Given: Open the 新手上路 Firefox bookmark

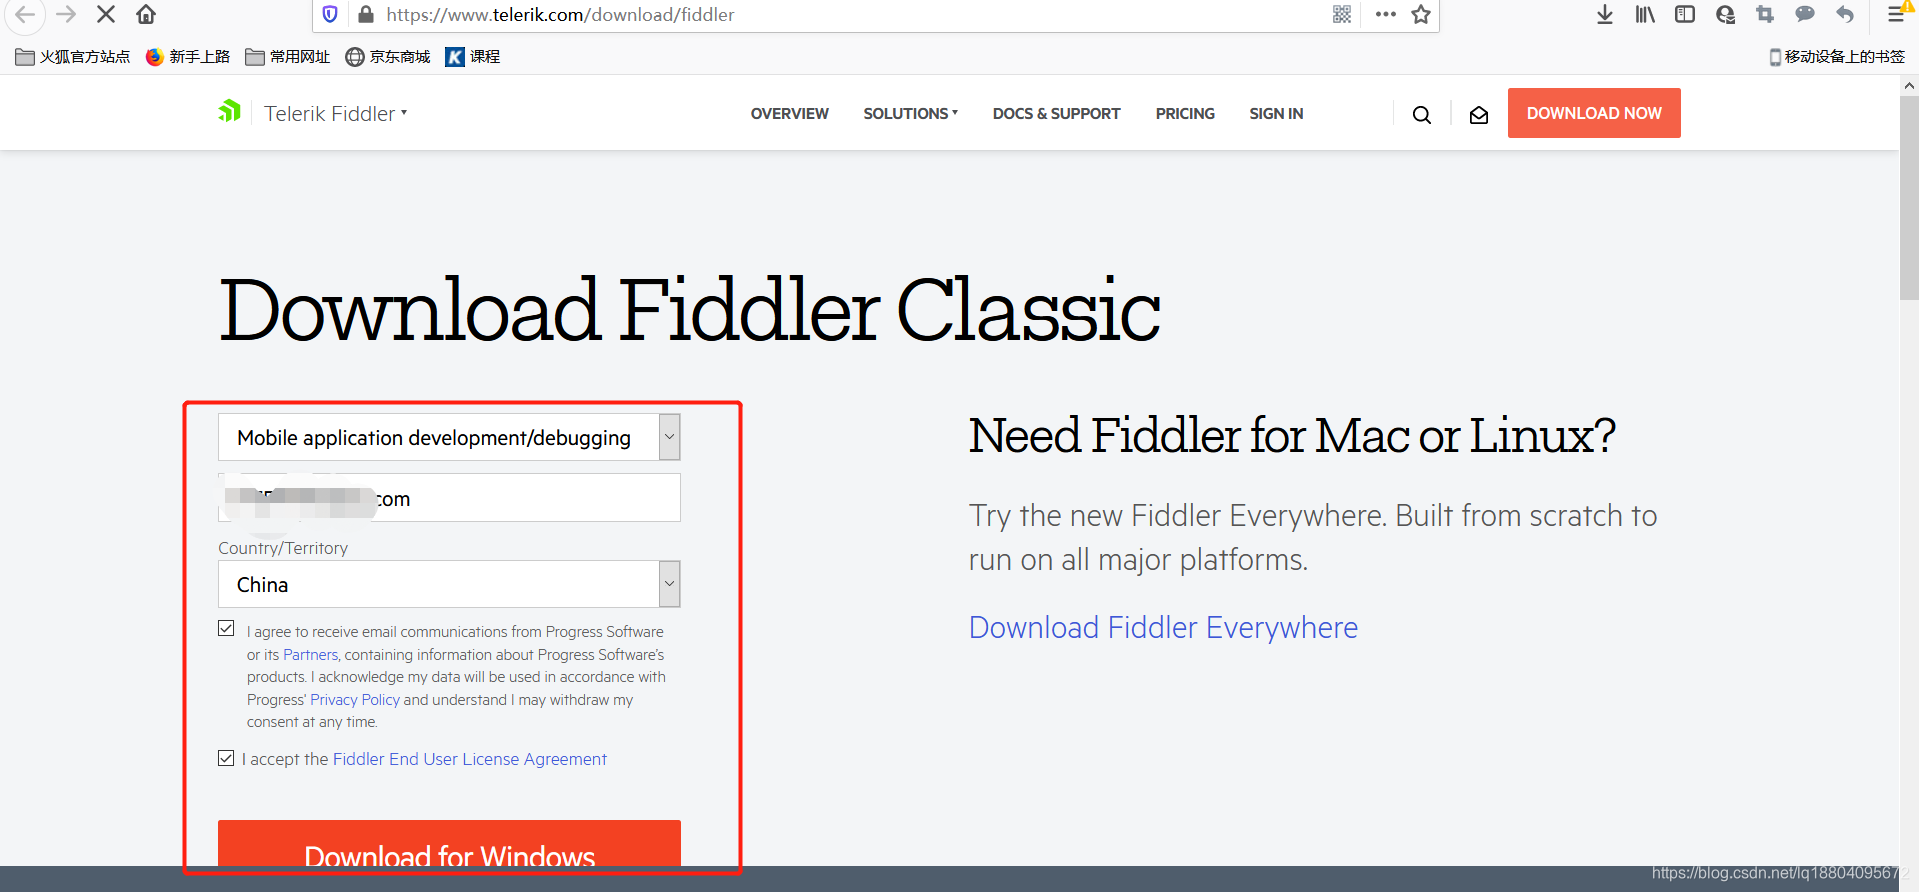Looking at the screenshot, I should coord(188,57).
